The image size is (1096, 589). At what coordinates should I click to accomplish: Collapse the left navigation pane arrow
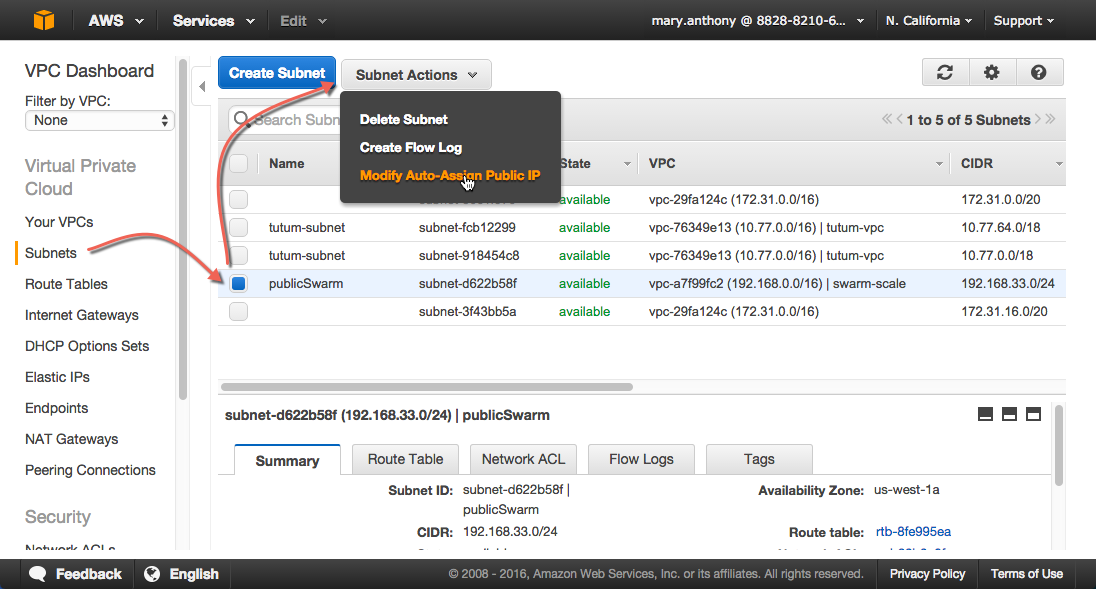point(202,87)
